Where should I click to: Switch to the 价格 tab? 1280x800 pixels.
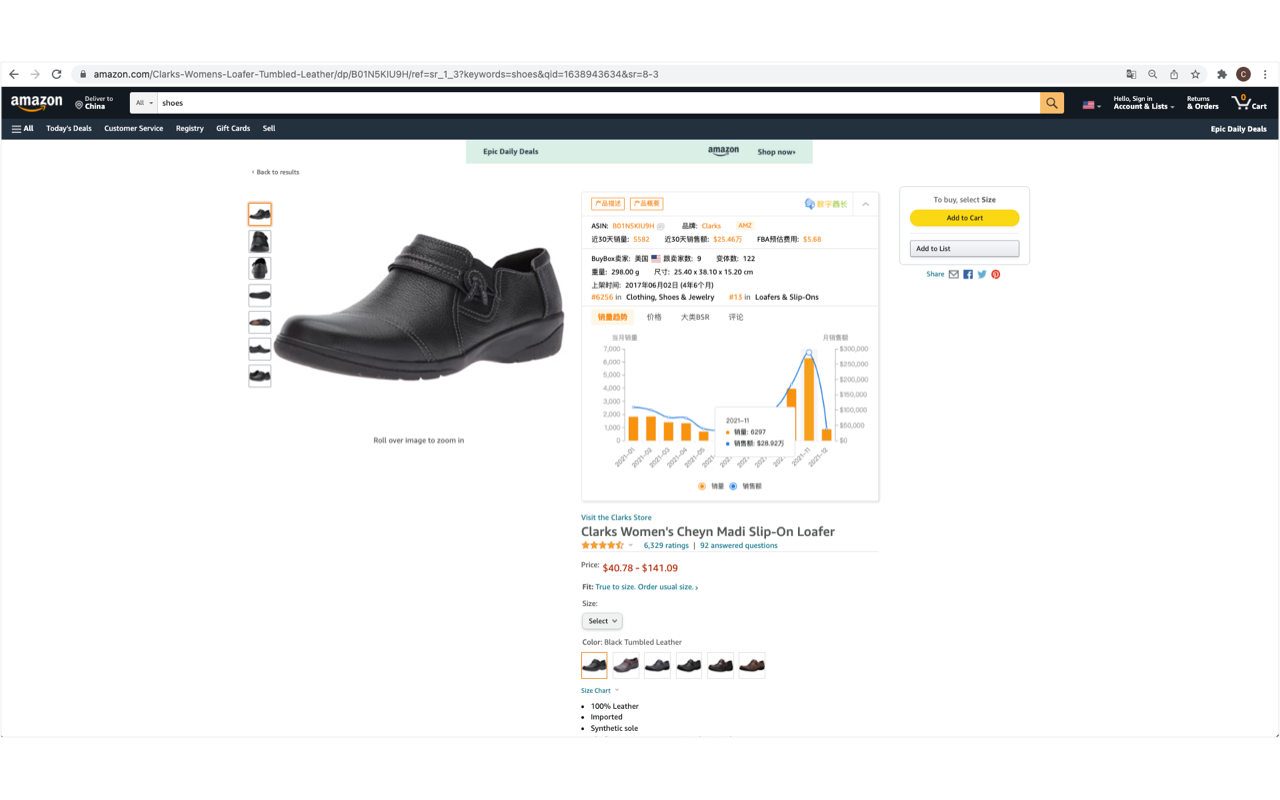654,317
